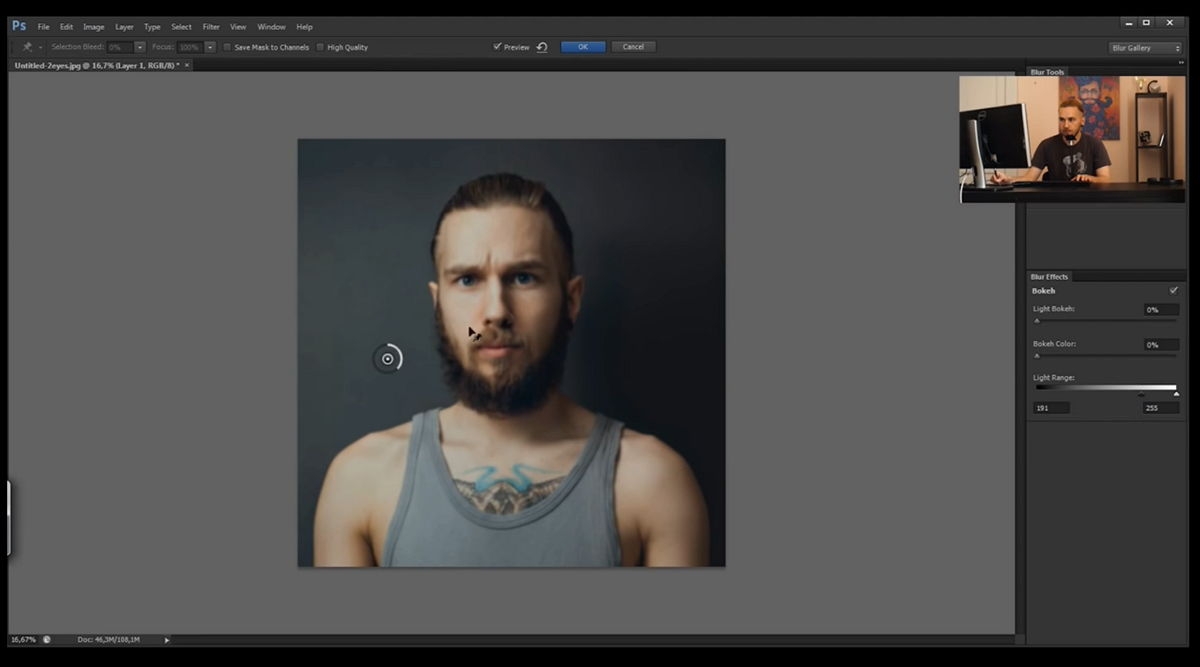
Task: Click the Bokeh Color: label
Action: tap(1054, 344)
